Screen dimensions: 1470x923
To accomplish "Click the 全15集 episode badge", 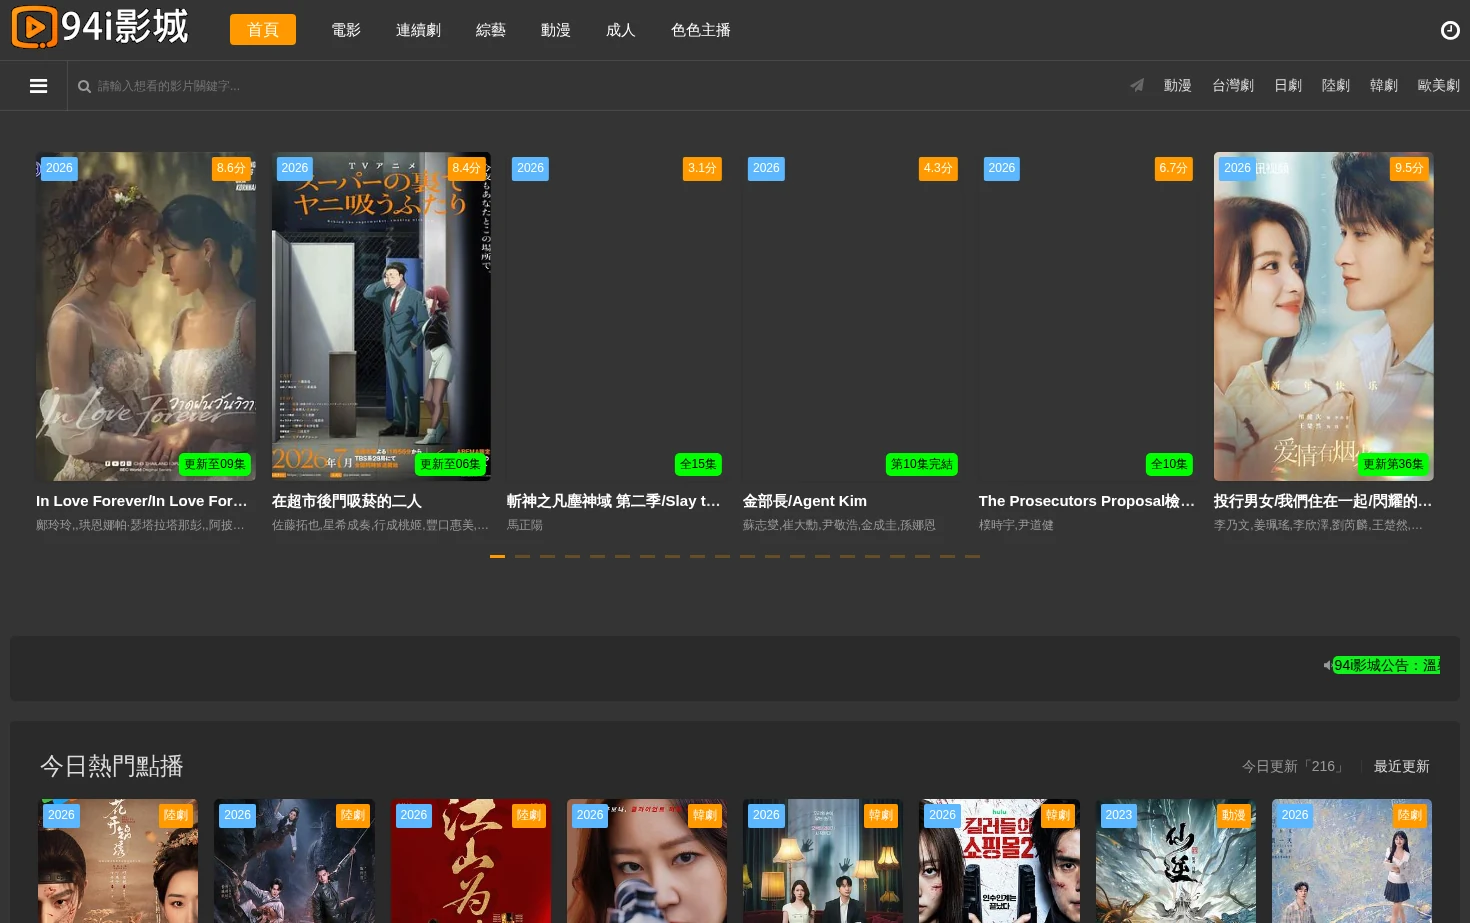I will point(698,464).
